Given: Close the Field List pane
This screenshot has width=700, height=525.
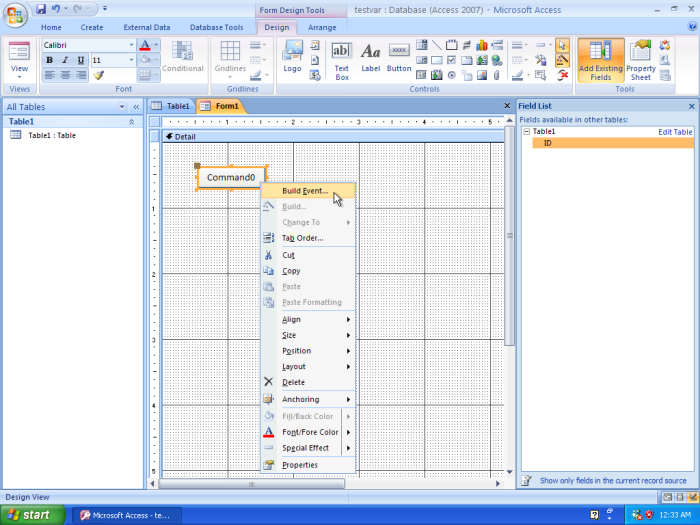Looking at the screenshot, I should click(x=692, y=106).
